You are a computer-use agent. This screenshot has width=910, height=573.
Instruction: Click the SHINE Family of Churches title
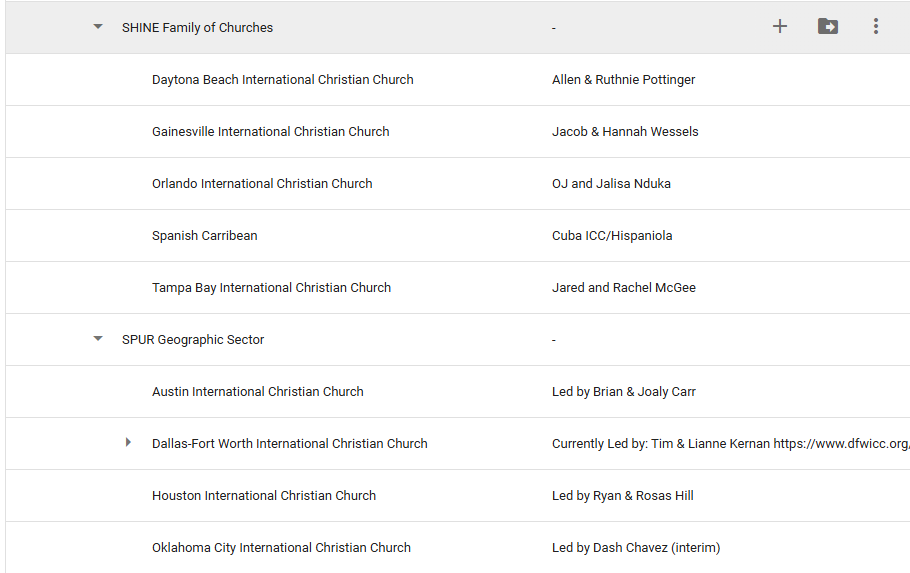(197, 28)
